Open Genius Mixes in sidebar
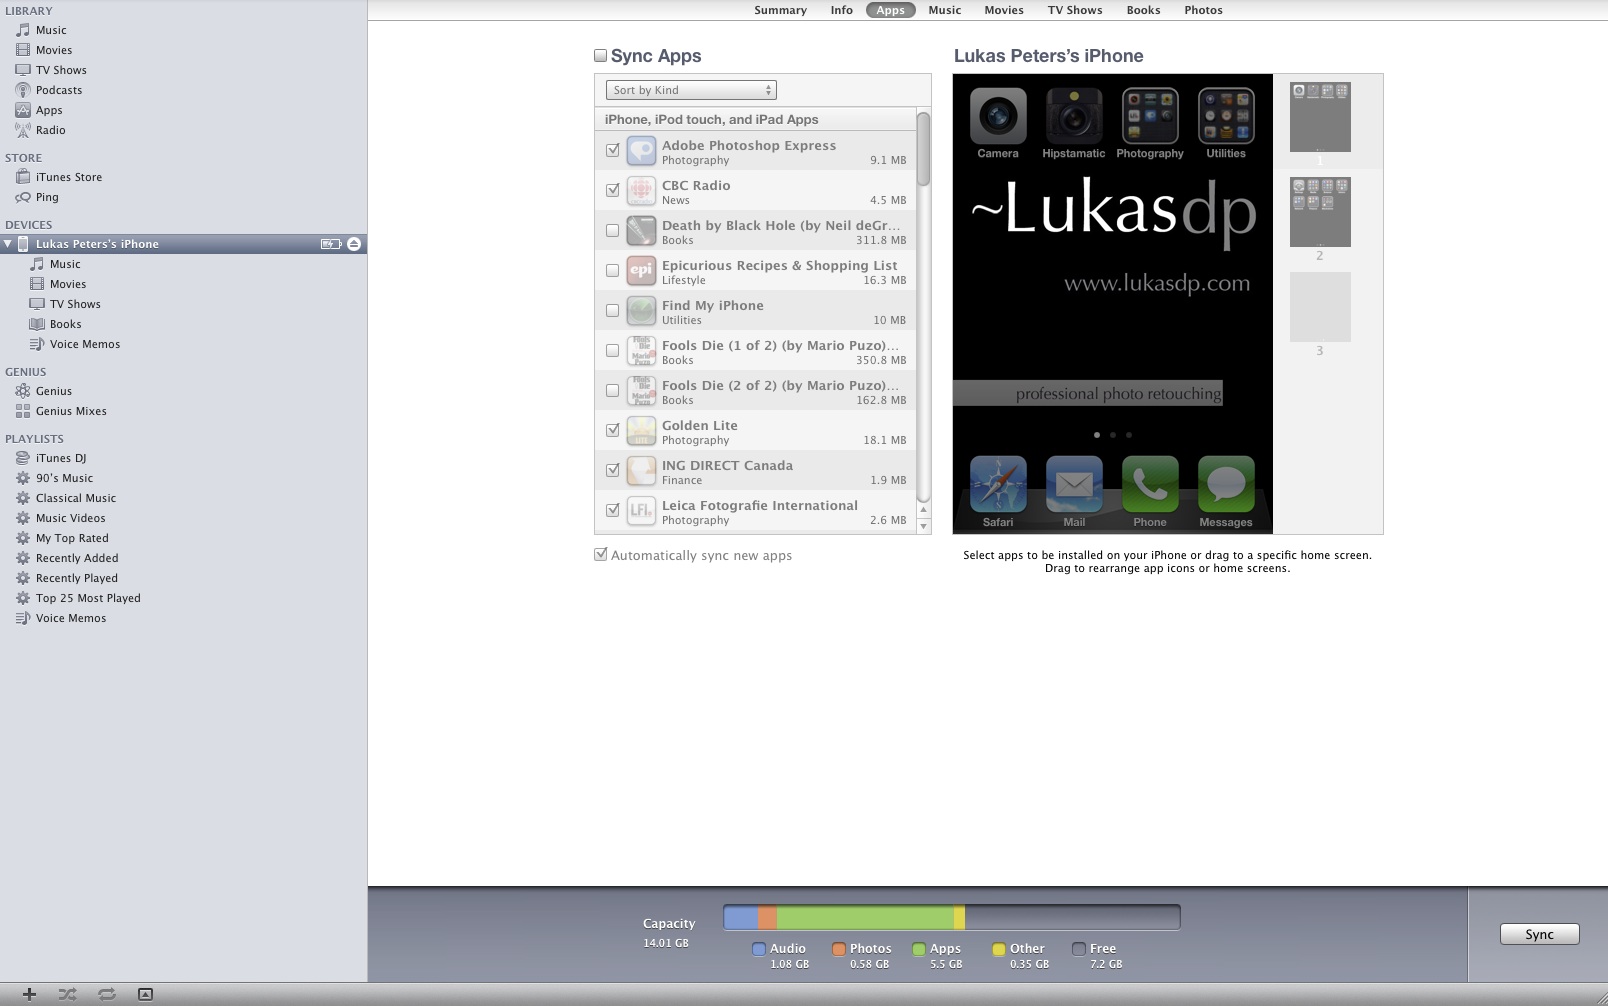 click(71, 411)
